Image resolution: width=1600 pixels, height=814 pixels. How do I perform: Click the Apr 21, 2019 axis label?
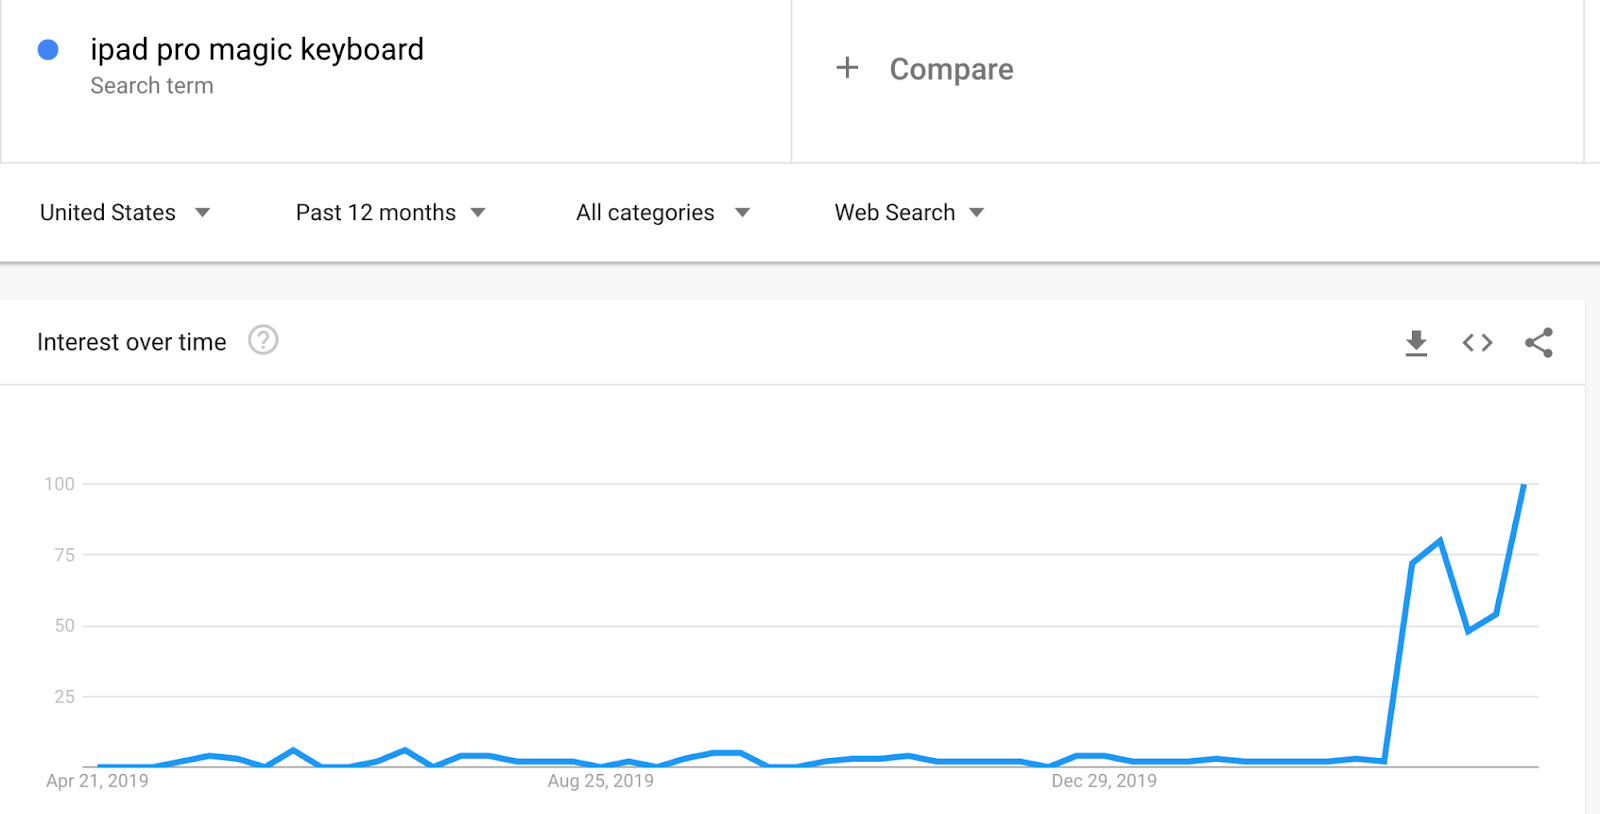[97, 781]
